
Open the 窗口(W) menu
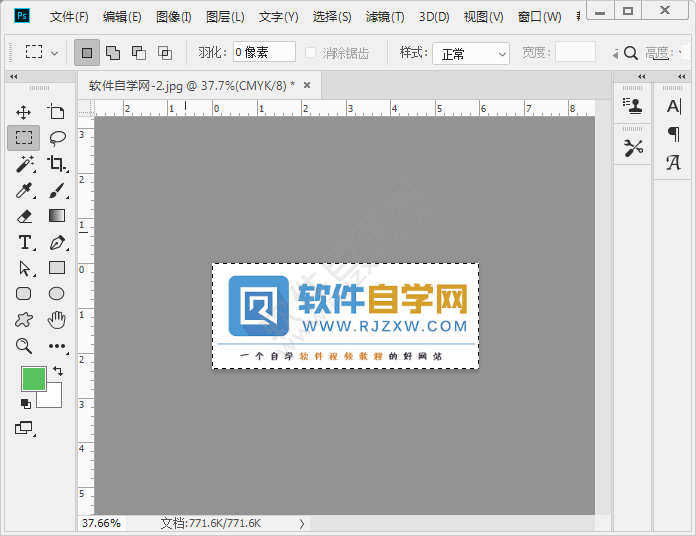pyautogui.click(x=539, y=17)
